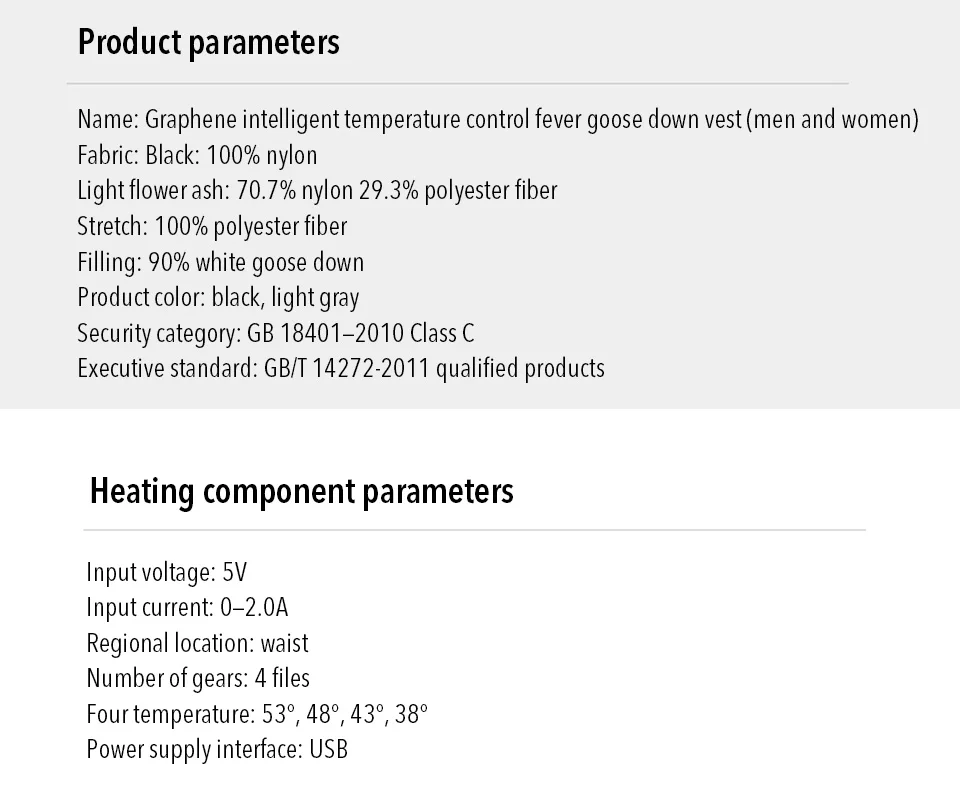
Task: Click the "Product parameters" heading
Action: [208, 43]
